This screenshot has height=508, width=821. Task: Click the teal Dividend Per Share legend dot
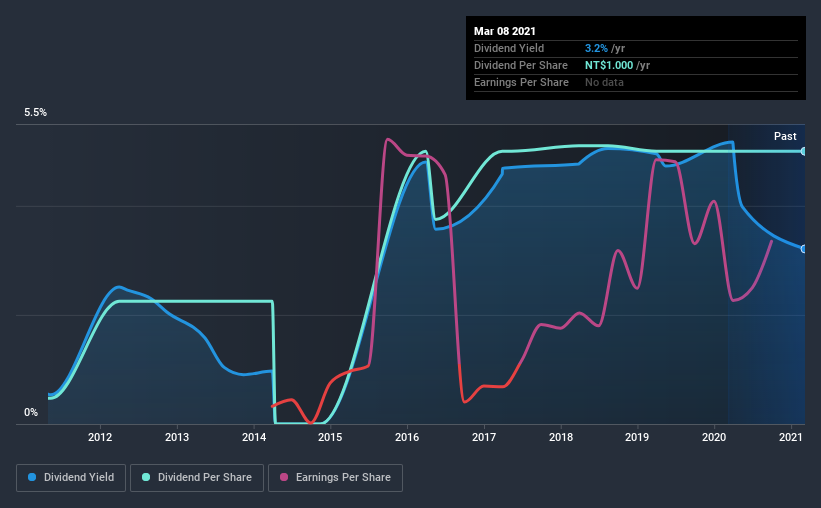click(146, 477)
